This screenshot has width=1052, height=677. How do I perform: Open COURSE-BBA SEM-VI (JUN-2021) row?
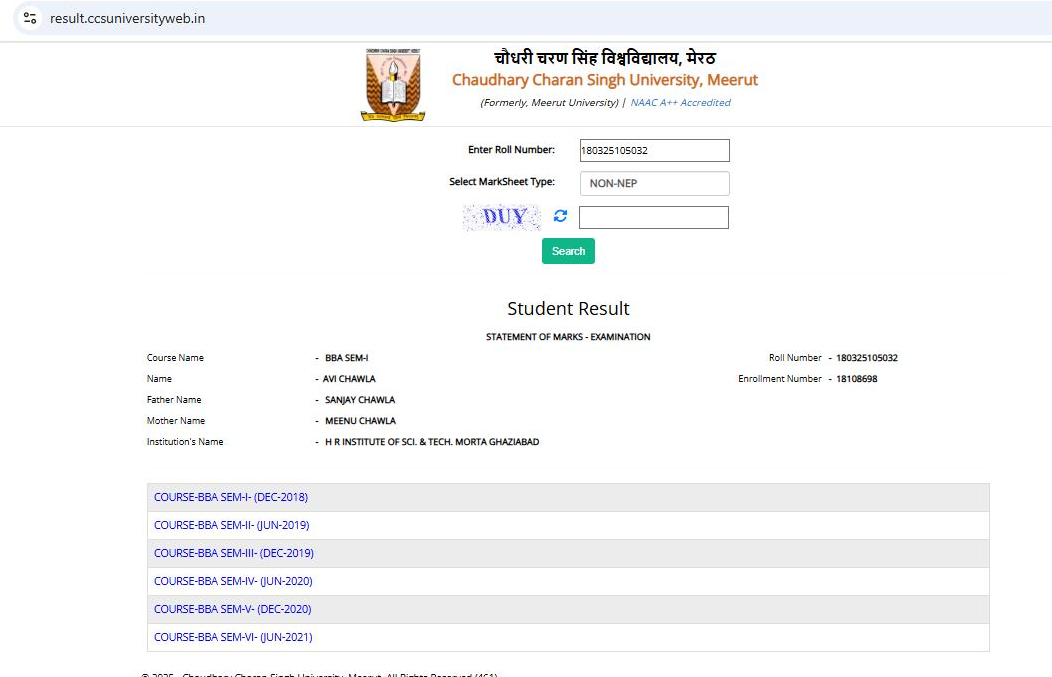233,637
